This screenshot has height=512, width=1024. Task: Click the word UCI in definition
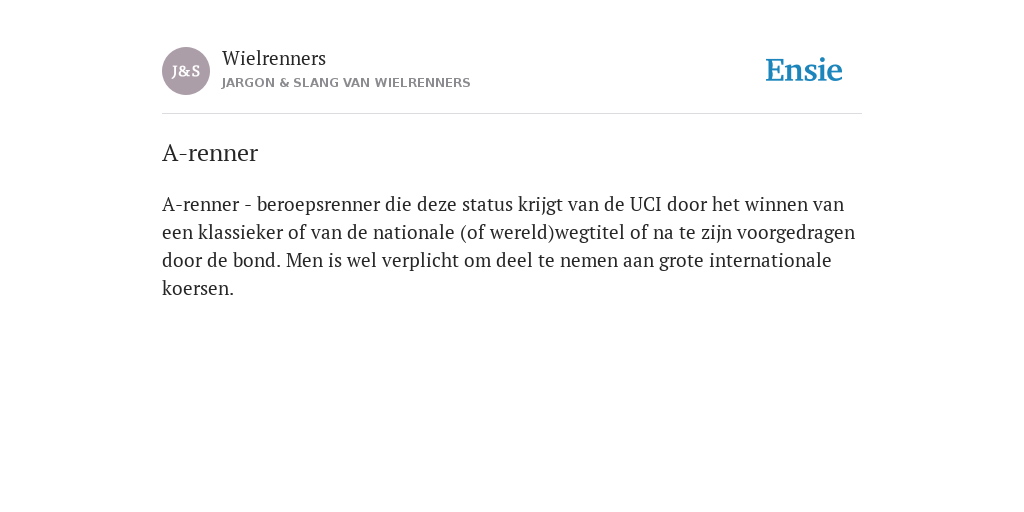point(646,204)
